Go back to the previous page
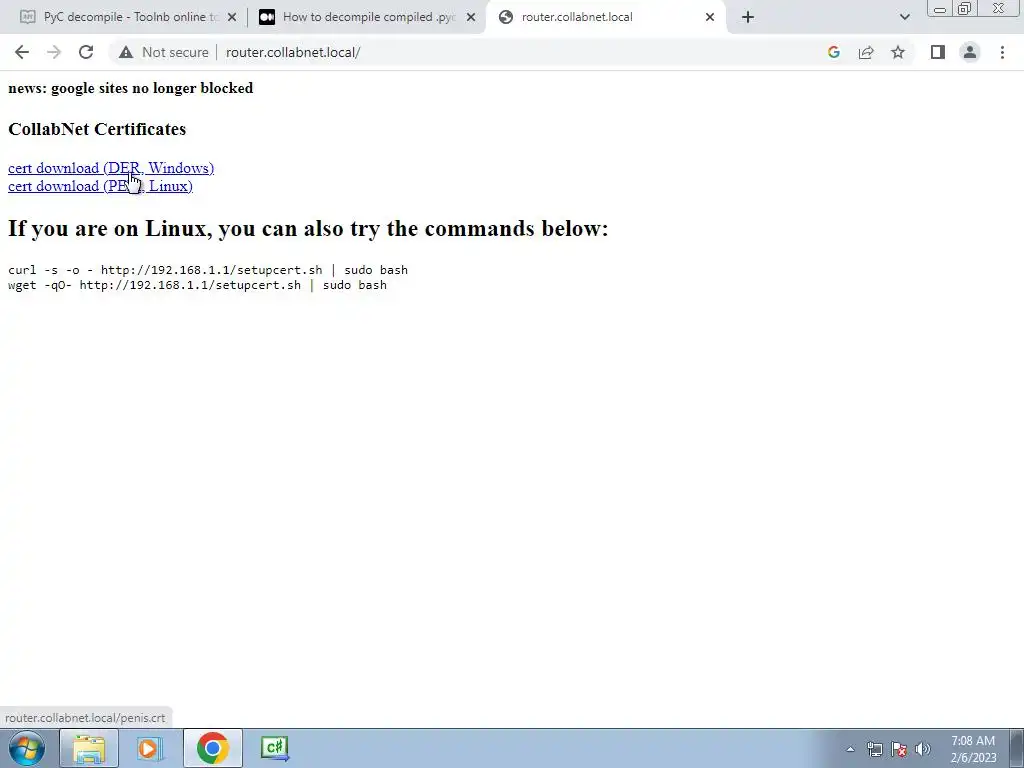This screenshot has height=768, width=1024. [x=22, y=52]
